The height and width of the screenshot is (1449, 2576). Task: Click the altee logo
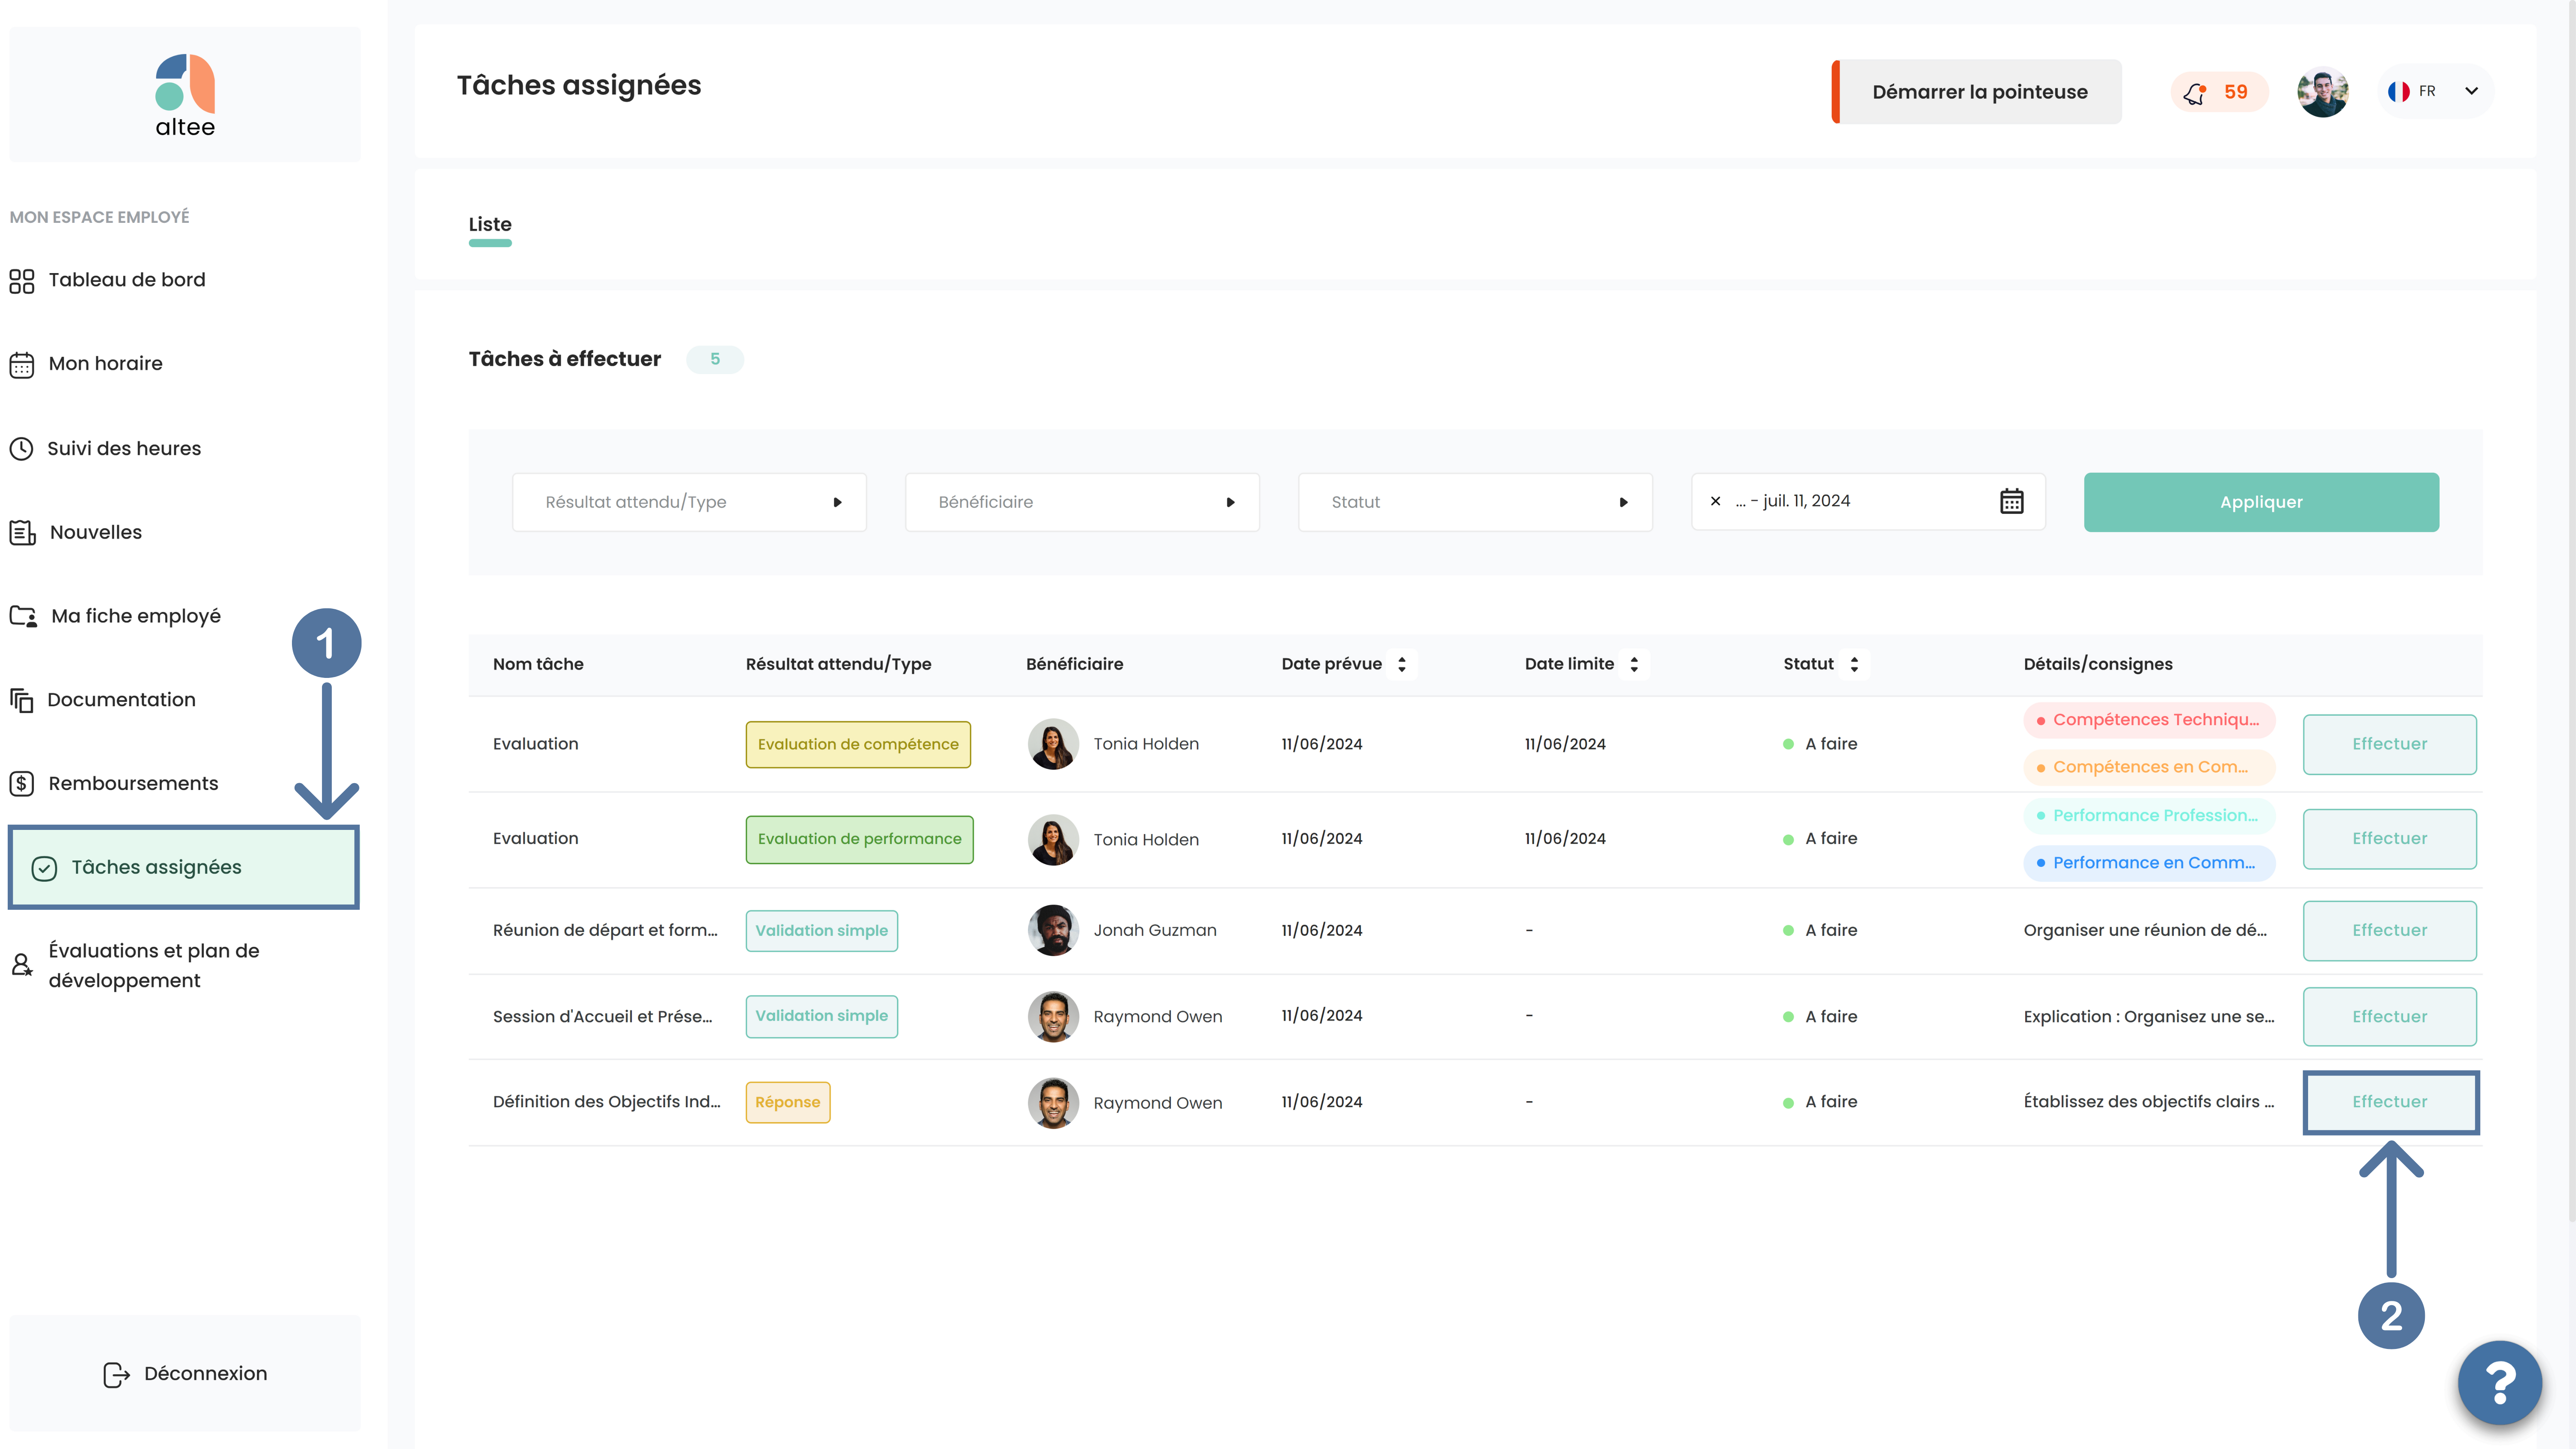(185, 95)
